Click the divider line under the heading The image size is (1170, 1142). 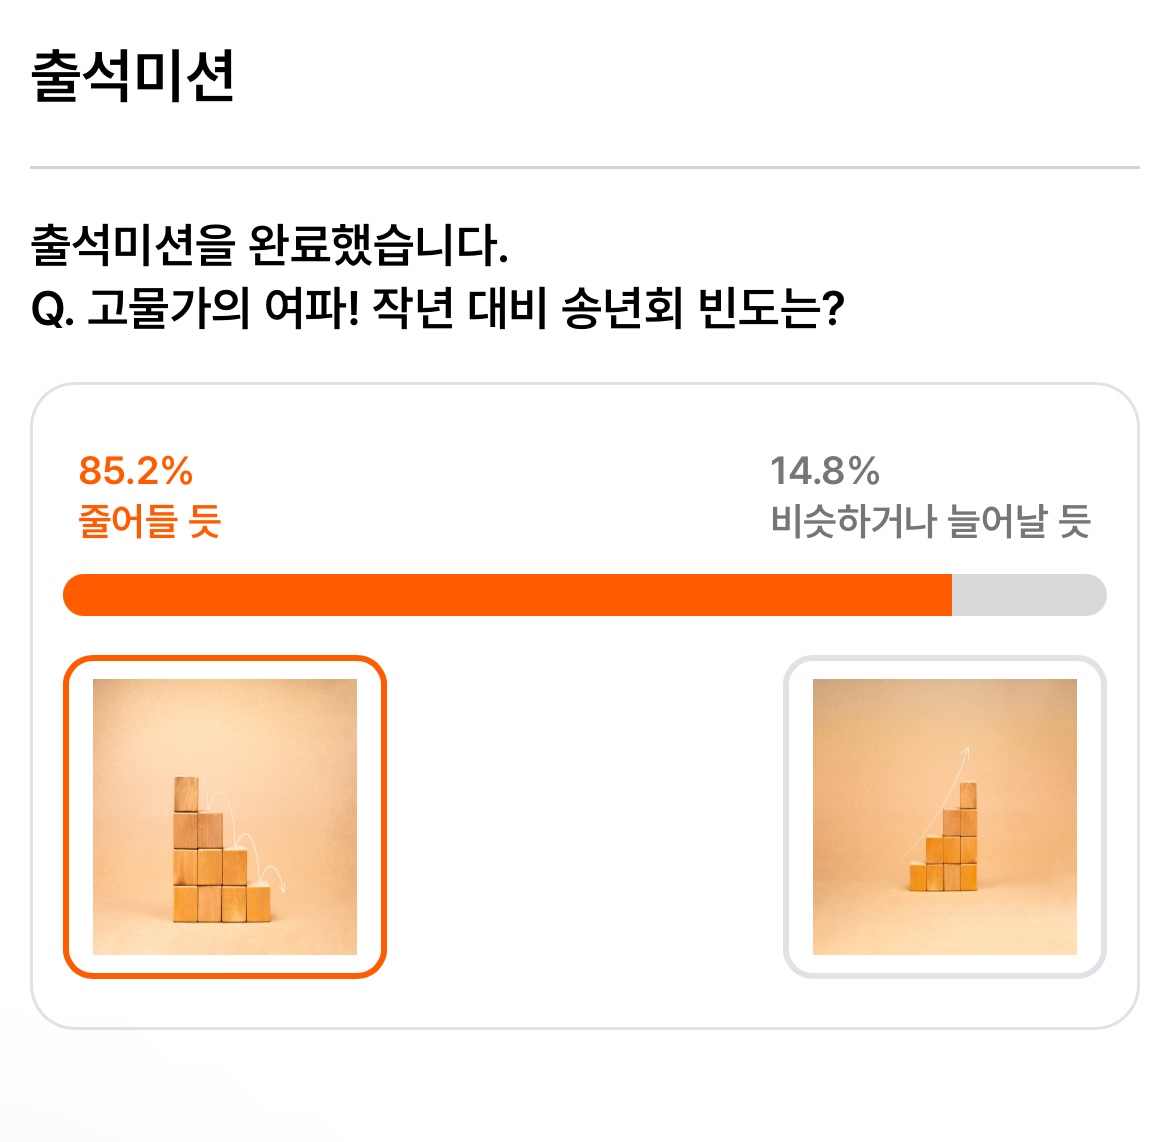[585, 167]
